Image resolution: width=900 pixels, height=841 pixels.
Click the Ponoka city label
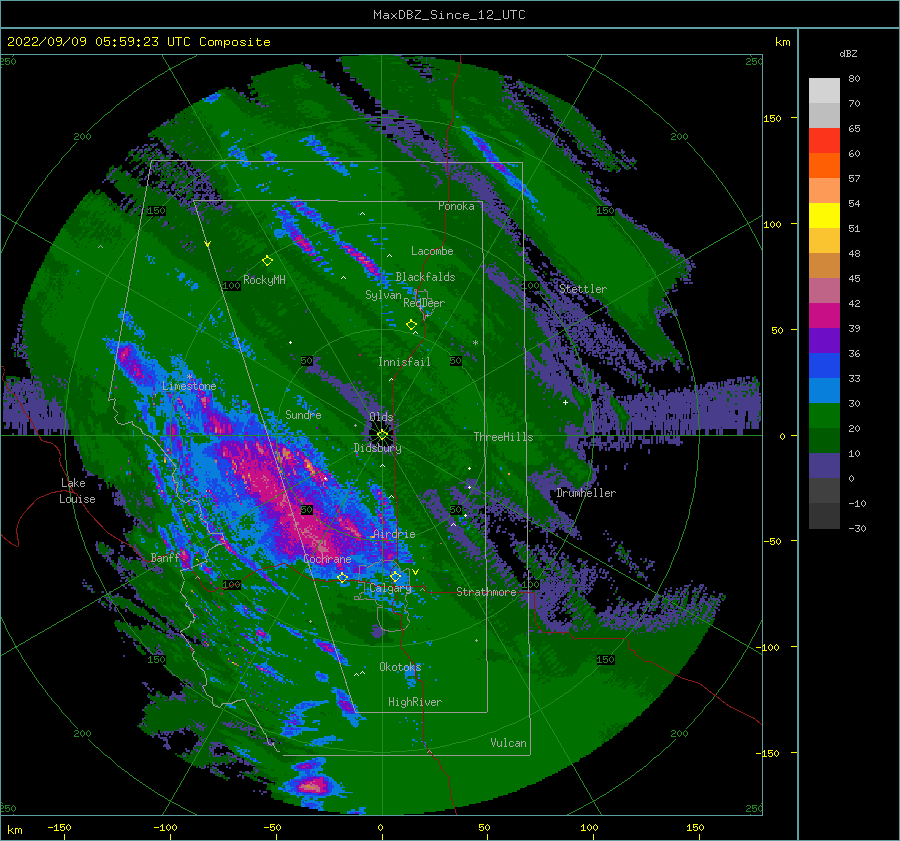pyautogui.click(x=456, y=206)
